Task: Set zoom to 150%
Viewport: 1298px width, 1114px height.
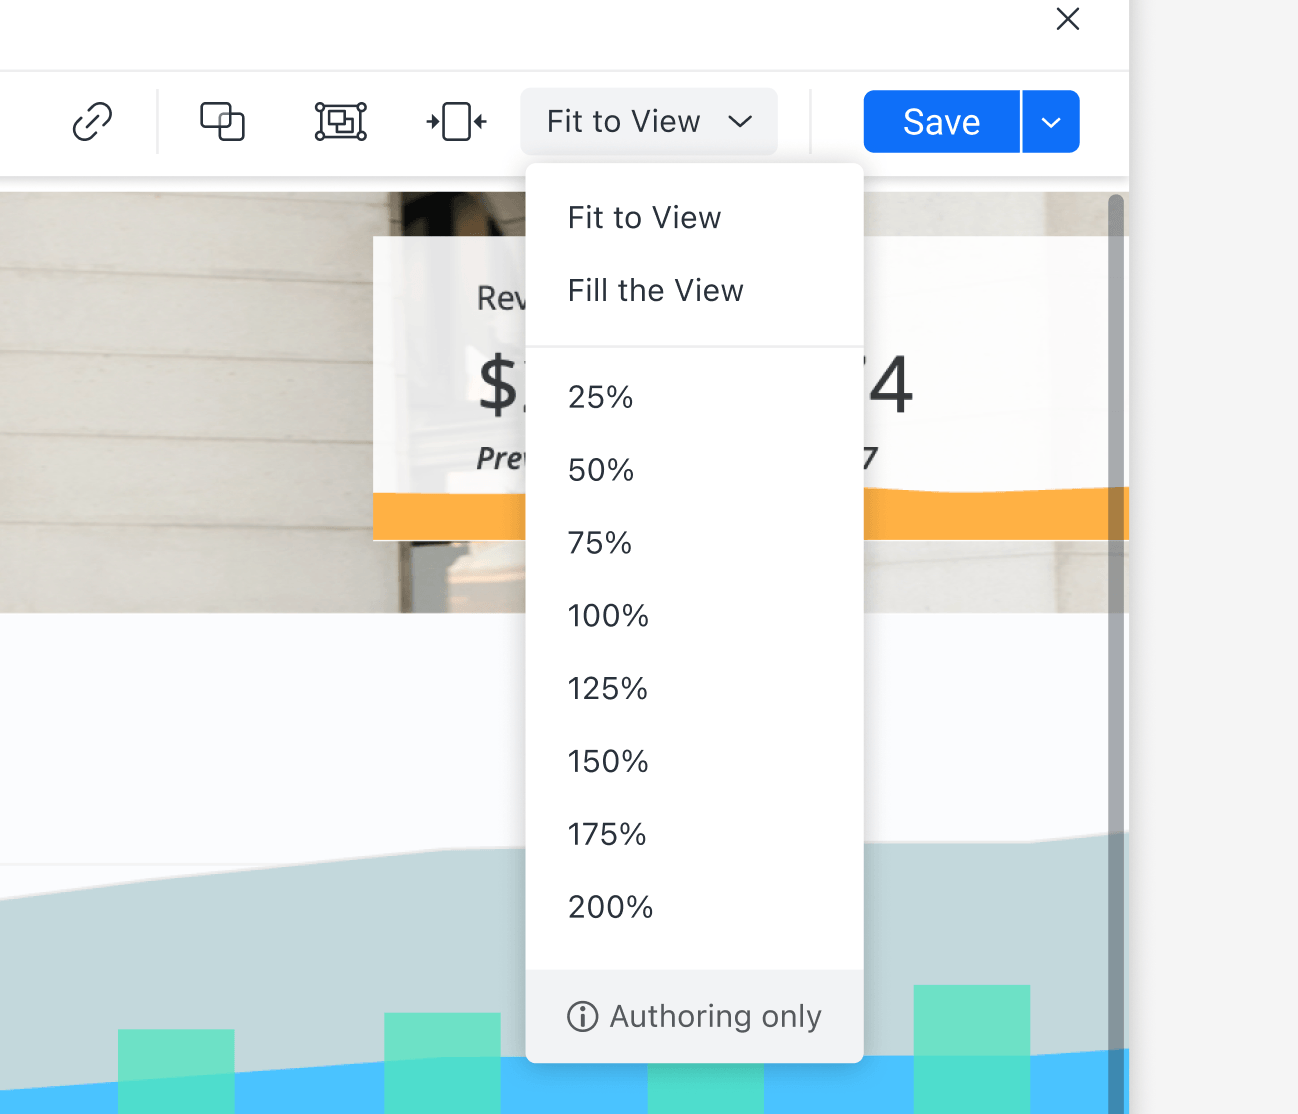Action: tap(608, 761)
